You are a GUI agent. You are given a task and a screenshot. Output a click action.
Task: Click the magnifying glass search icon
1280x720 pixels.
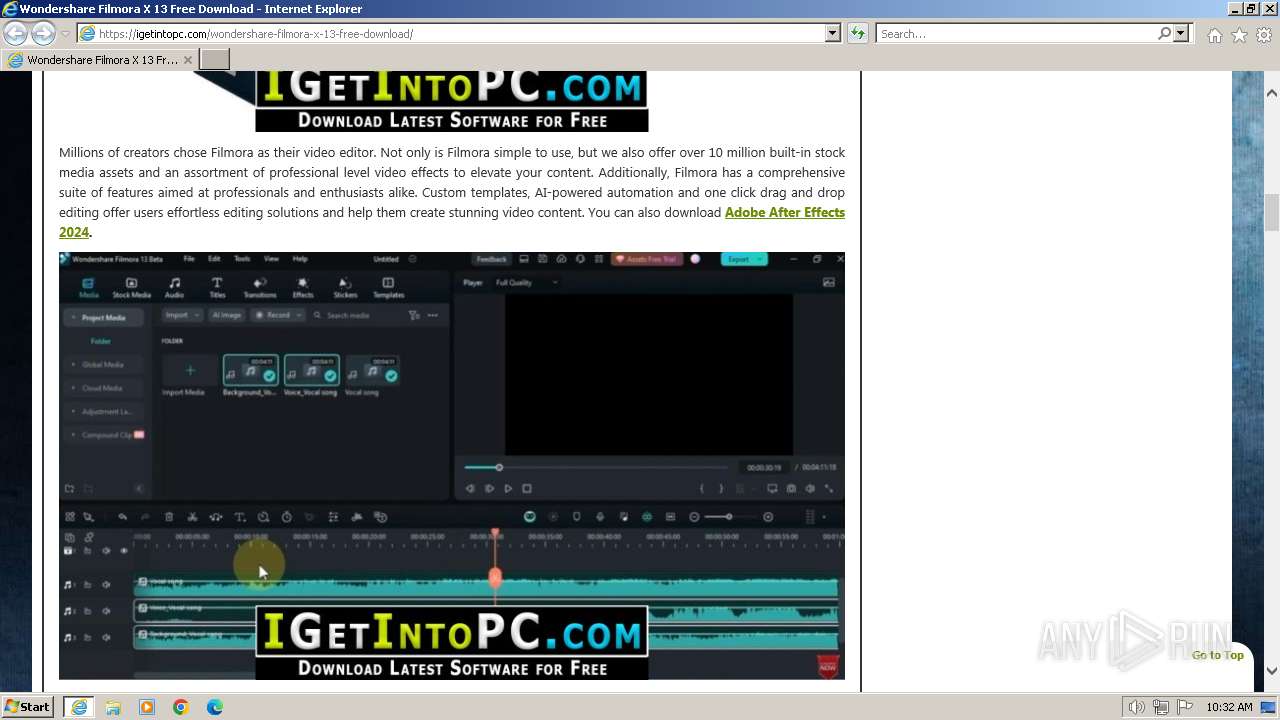click(1164, 33)
